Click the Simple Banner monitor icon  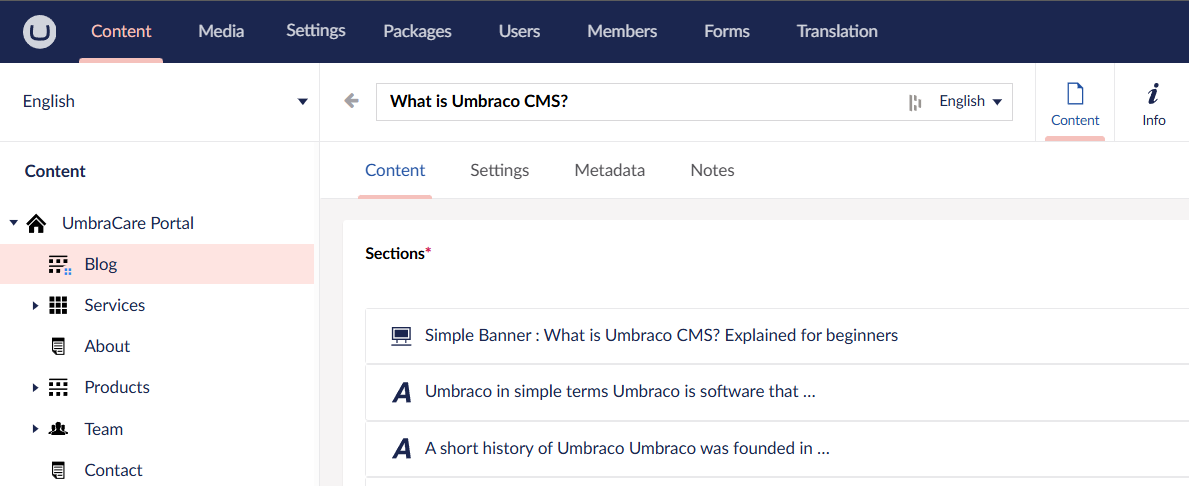[400, 335]
